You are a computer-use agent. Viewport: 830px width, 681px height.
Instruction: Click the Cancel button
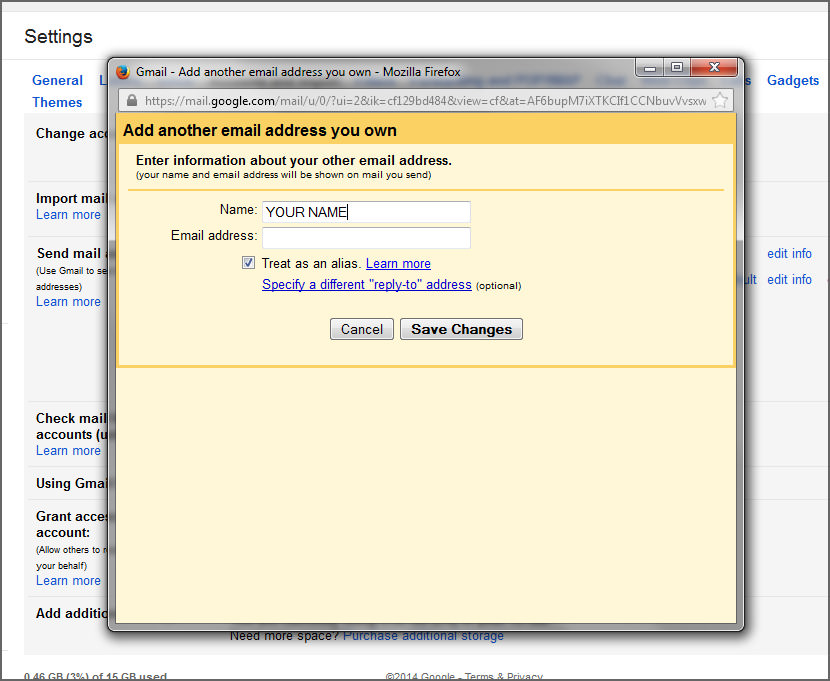coord(362,329)
